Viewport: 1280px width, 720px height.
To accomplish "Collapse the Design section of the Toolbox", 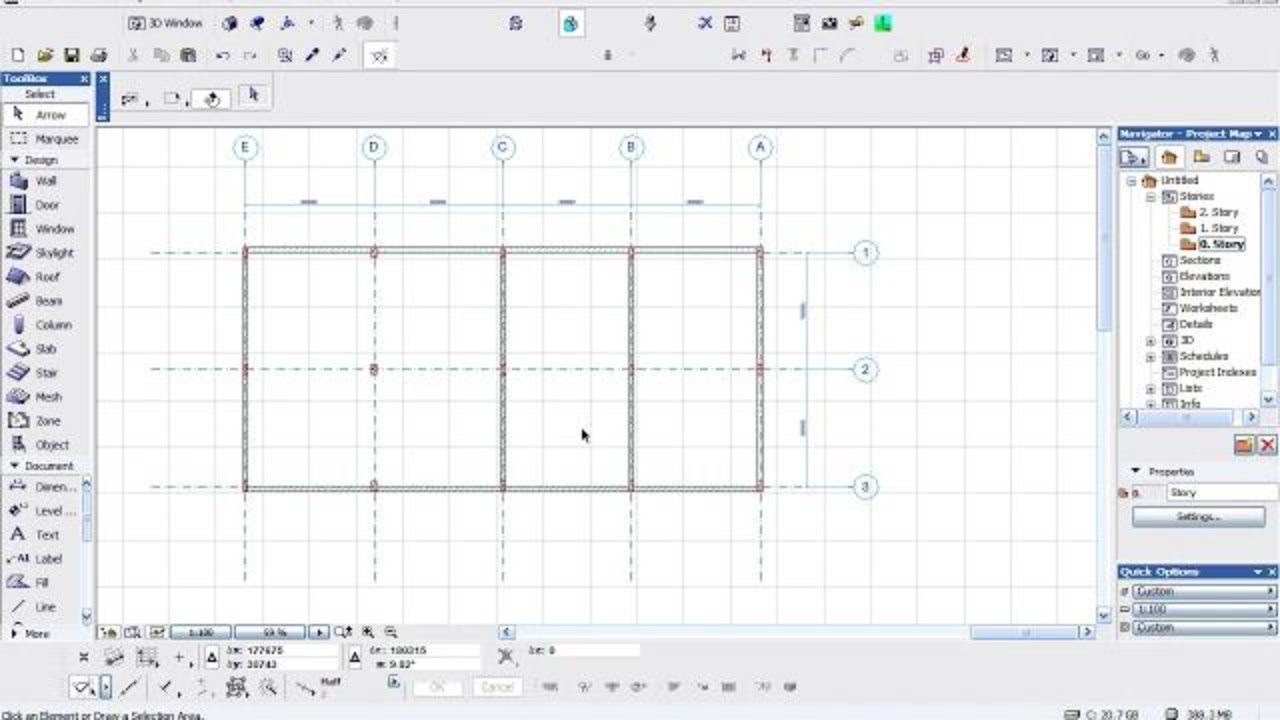I will point(15,160).
